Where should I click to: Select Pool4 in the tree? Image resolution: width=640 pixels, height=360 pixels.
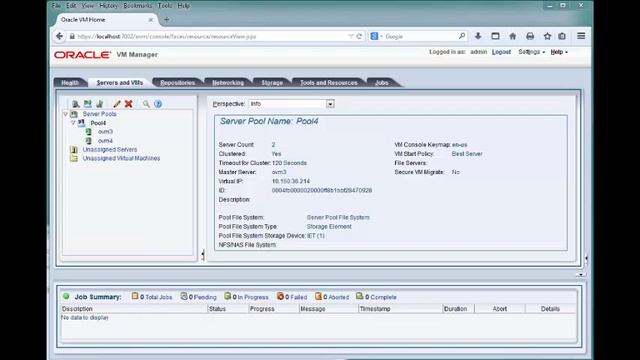[x=98, y=123]
